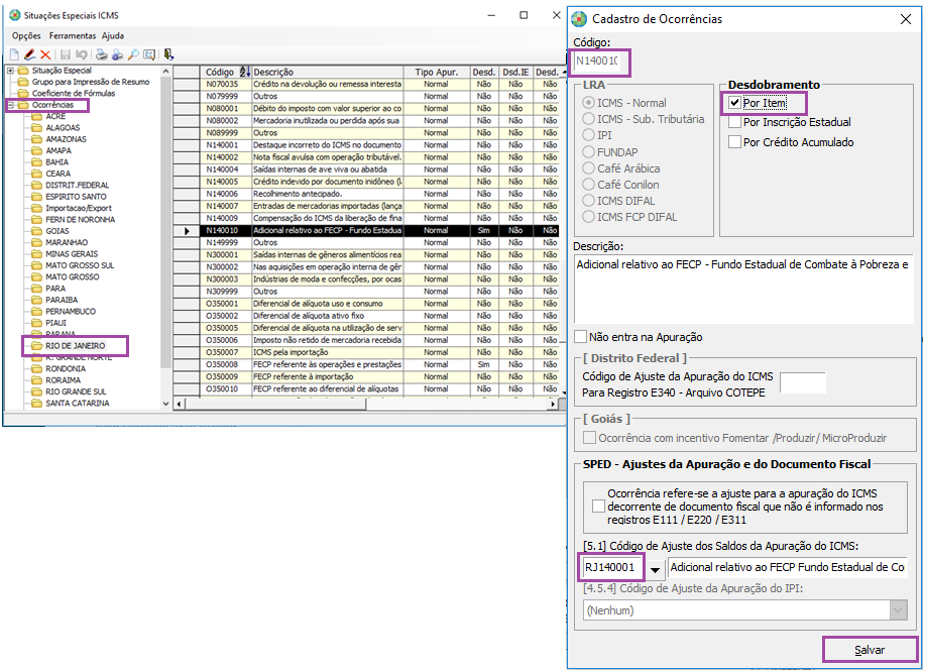925x670 pixels.
Task: Click the Print toolbar icon
Action: (101, 55)
